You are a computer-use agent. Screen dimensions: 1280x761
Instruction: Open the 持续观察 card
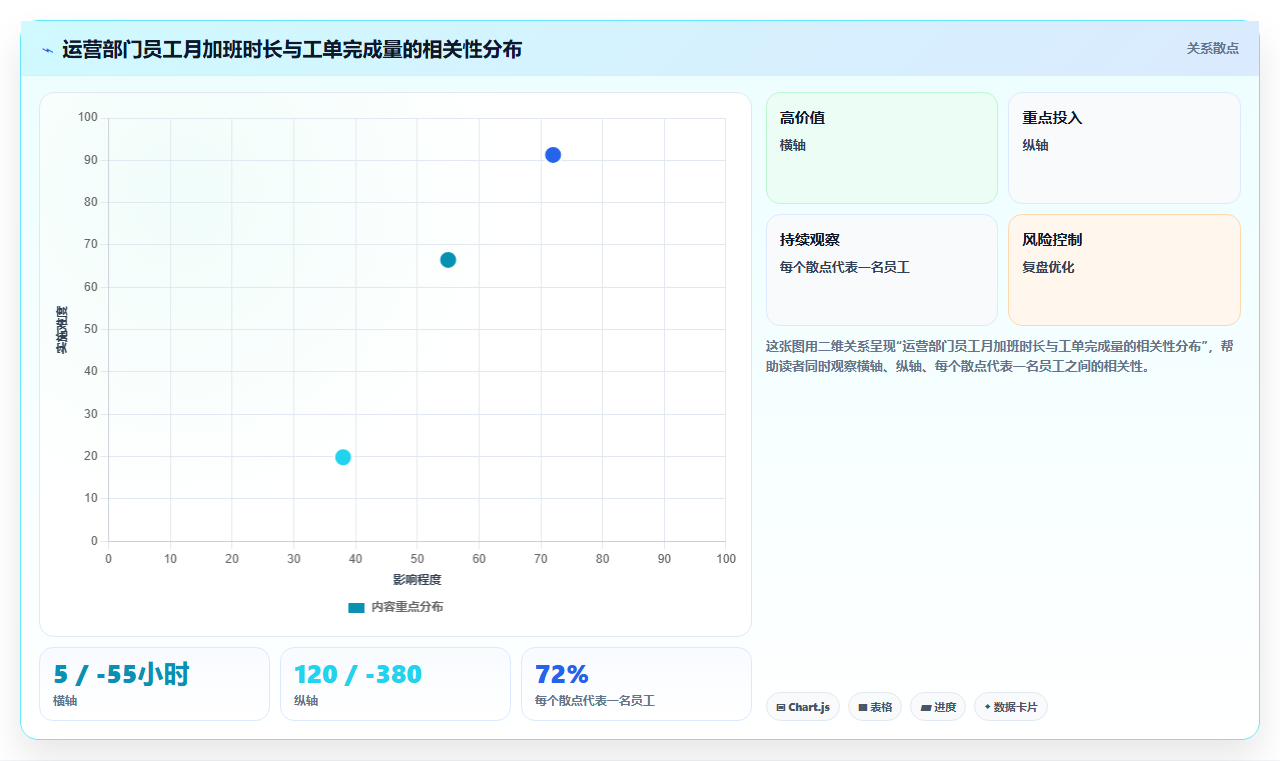[882, 270]
